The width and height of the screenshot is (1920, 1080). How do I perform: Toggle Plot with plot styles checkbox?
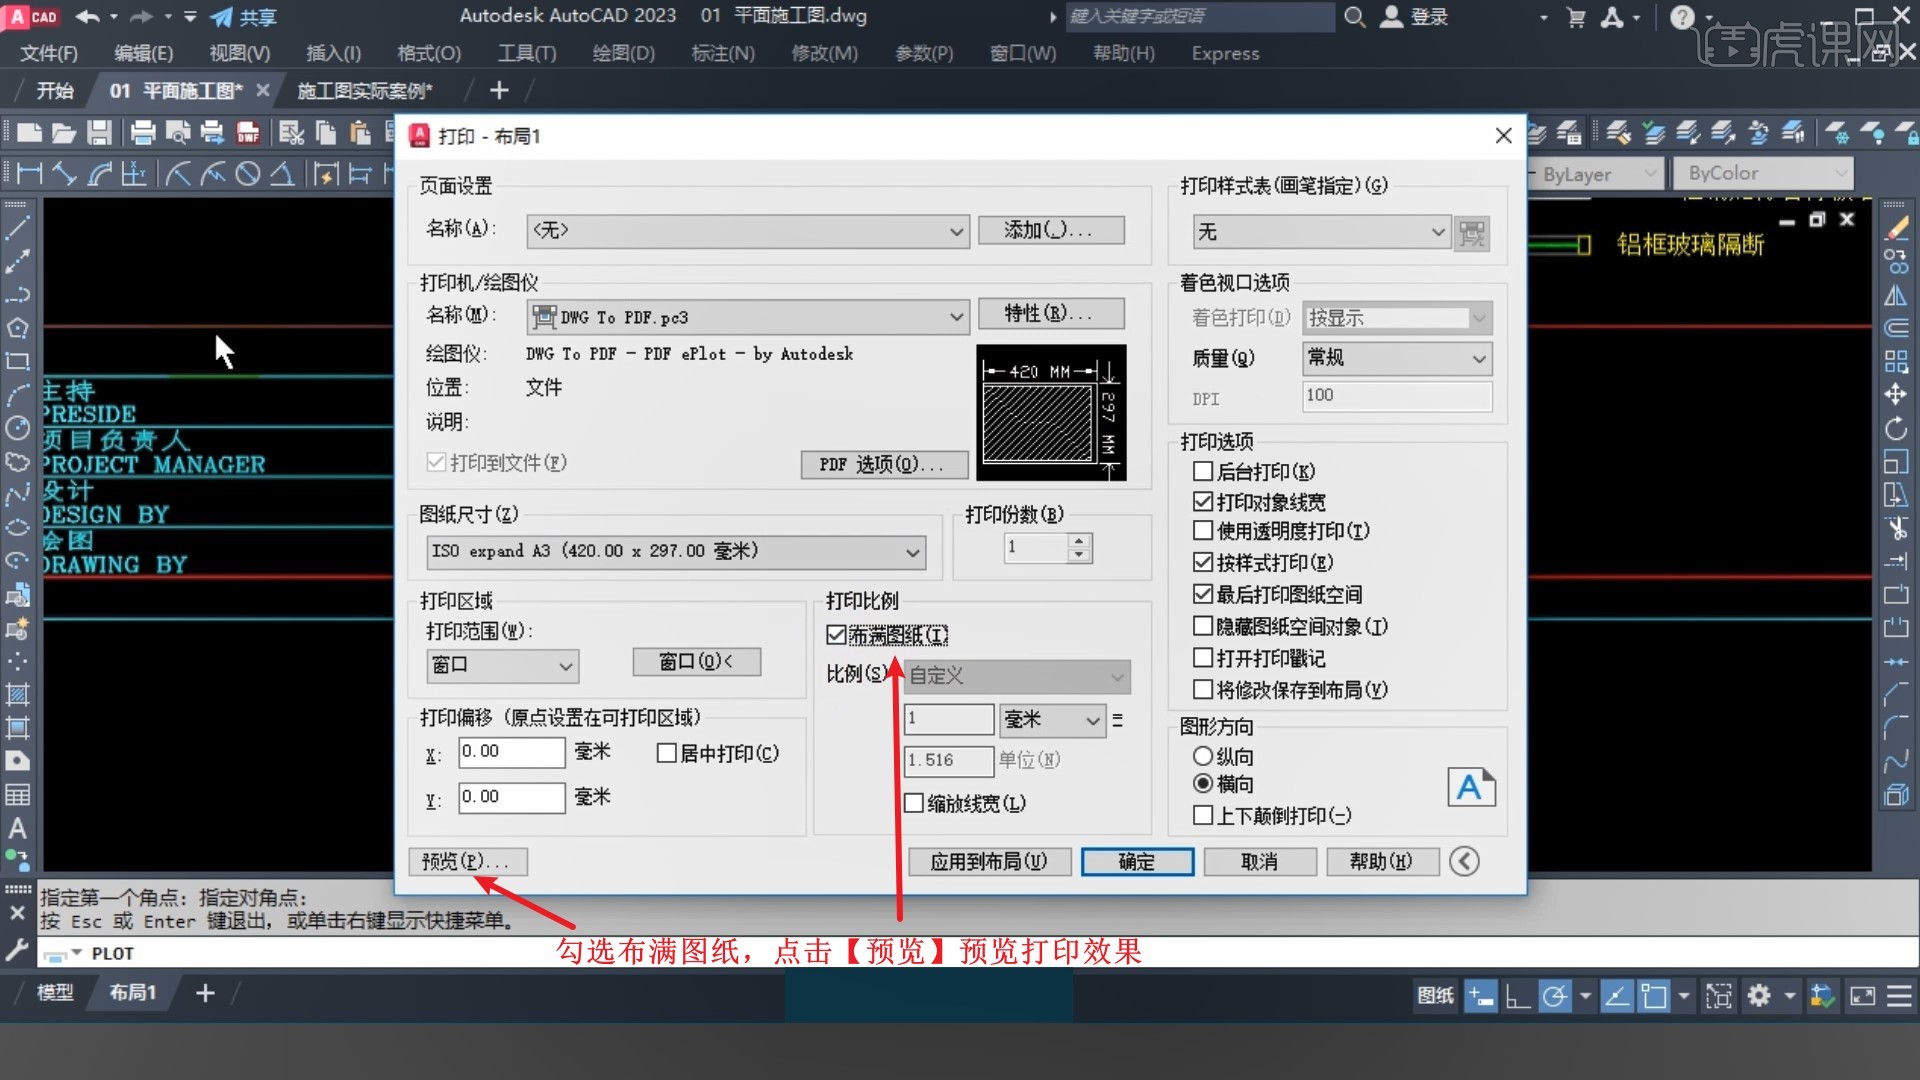[x=1203, y=562]
